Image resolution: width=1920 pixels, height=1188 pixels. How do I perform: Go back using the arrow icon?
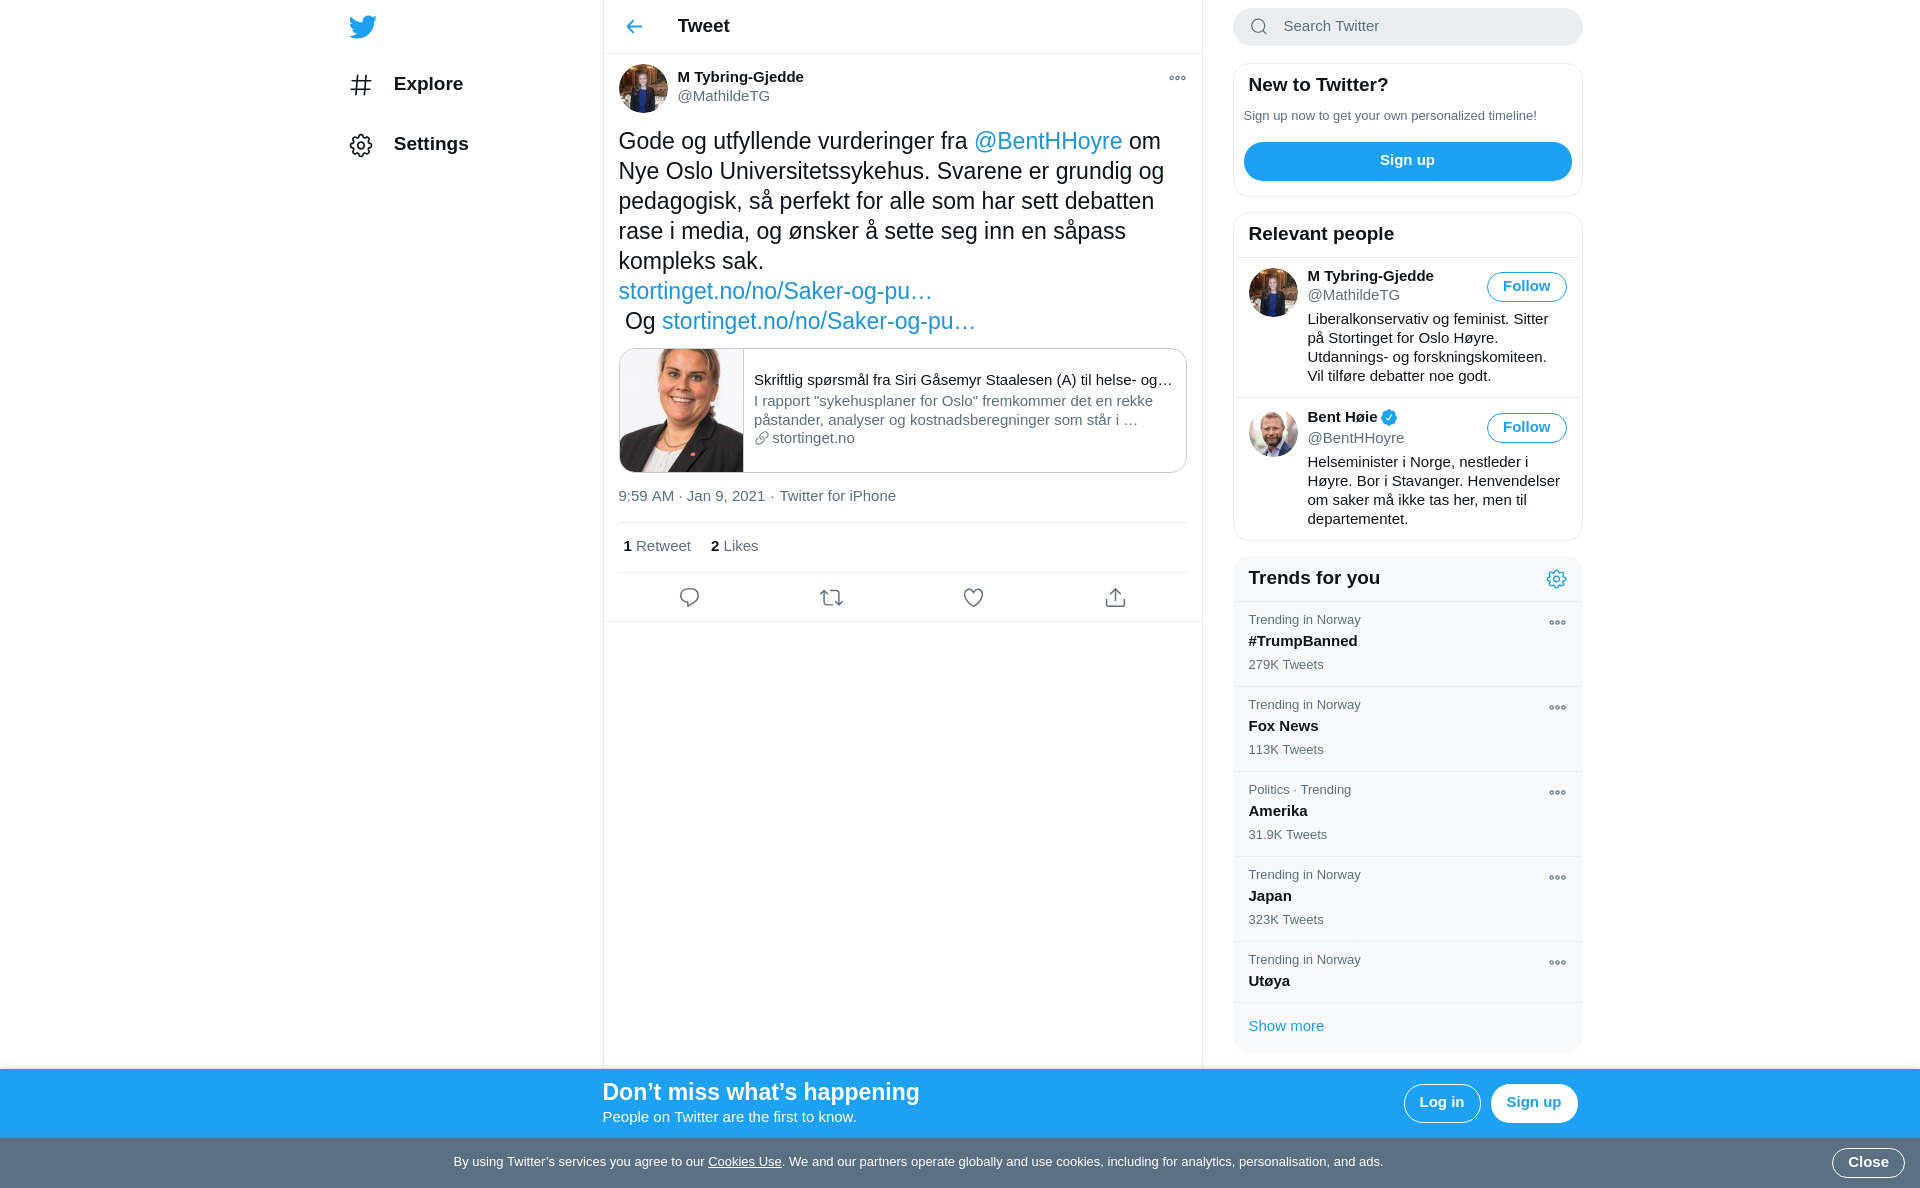(634, 26)
